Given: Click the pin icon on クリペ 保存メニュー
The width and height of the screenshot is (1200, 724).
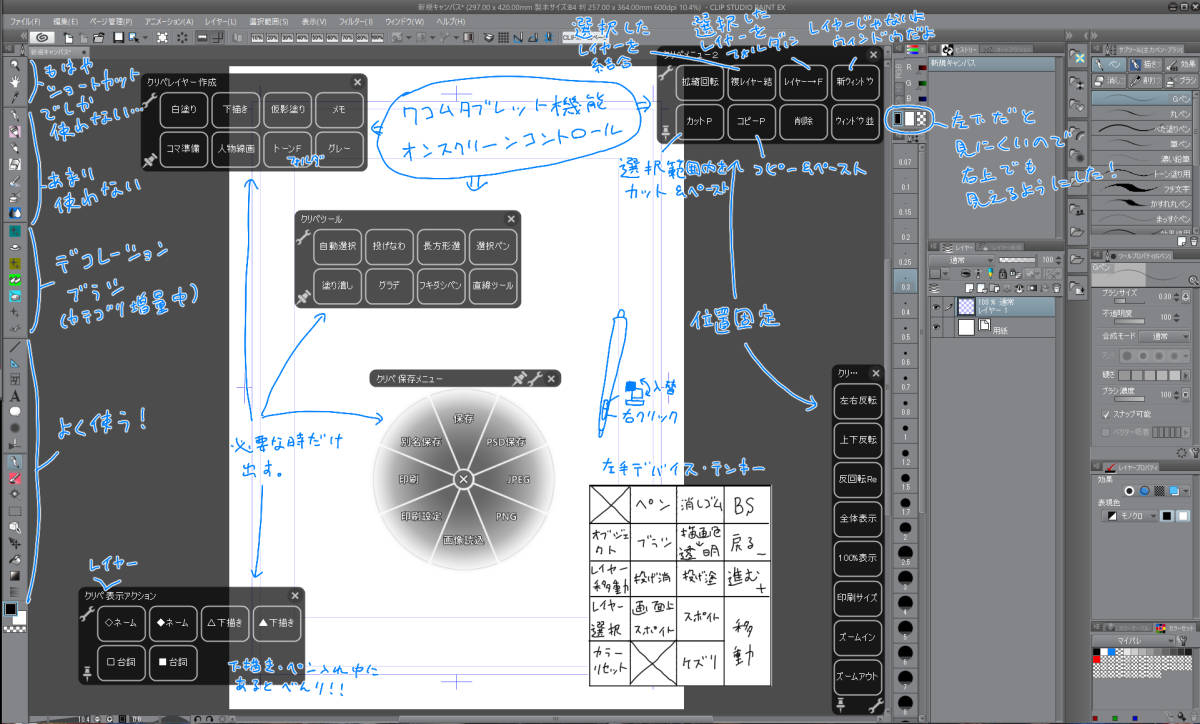Looking at the screenshot, I should [518, 378].
